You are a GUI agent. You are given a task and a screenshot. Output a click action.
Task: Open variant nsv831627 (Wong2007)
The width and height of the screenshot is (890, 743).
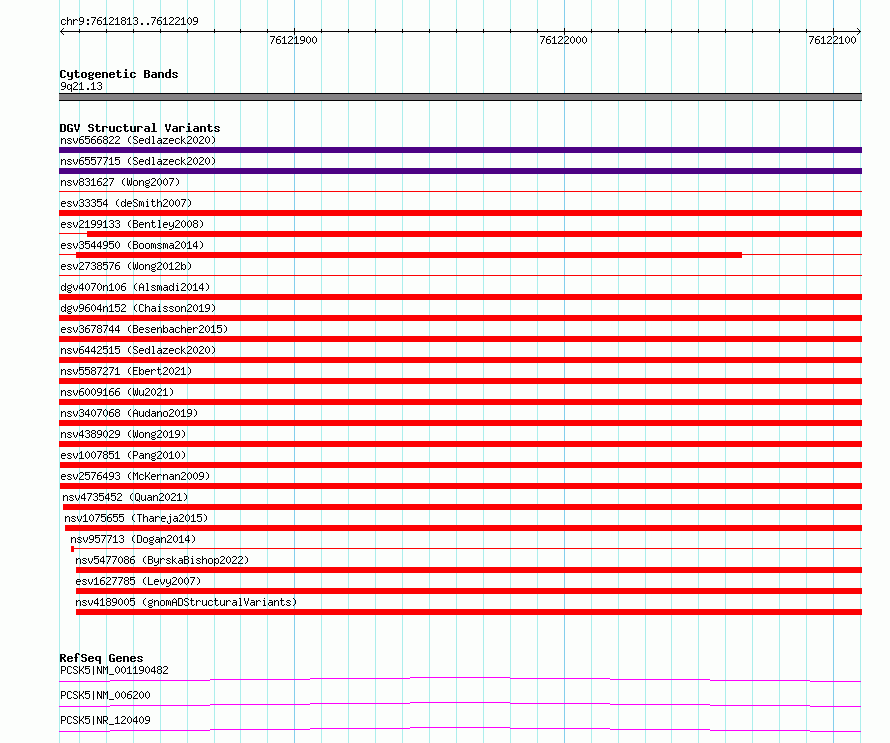120,182
